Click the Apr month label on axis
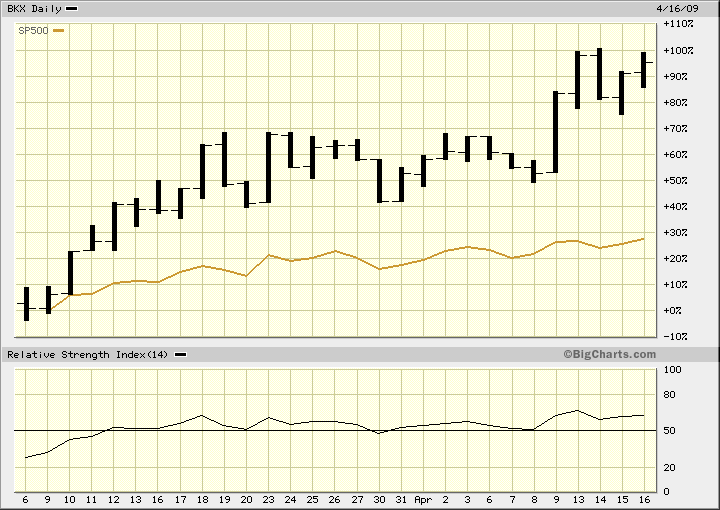720x510 pixels. coord(423,500)
